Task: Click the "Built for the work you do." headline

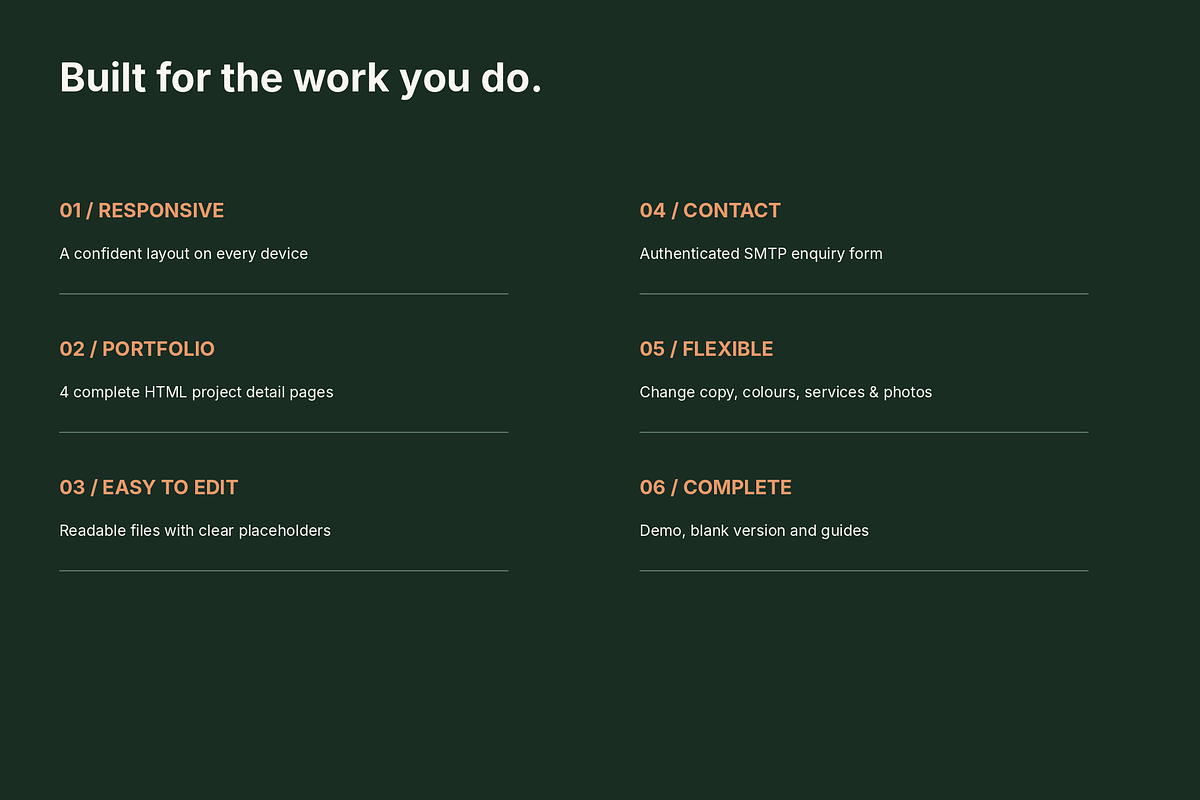Action: (x=300, y=78)
